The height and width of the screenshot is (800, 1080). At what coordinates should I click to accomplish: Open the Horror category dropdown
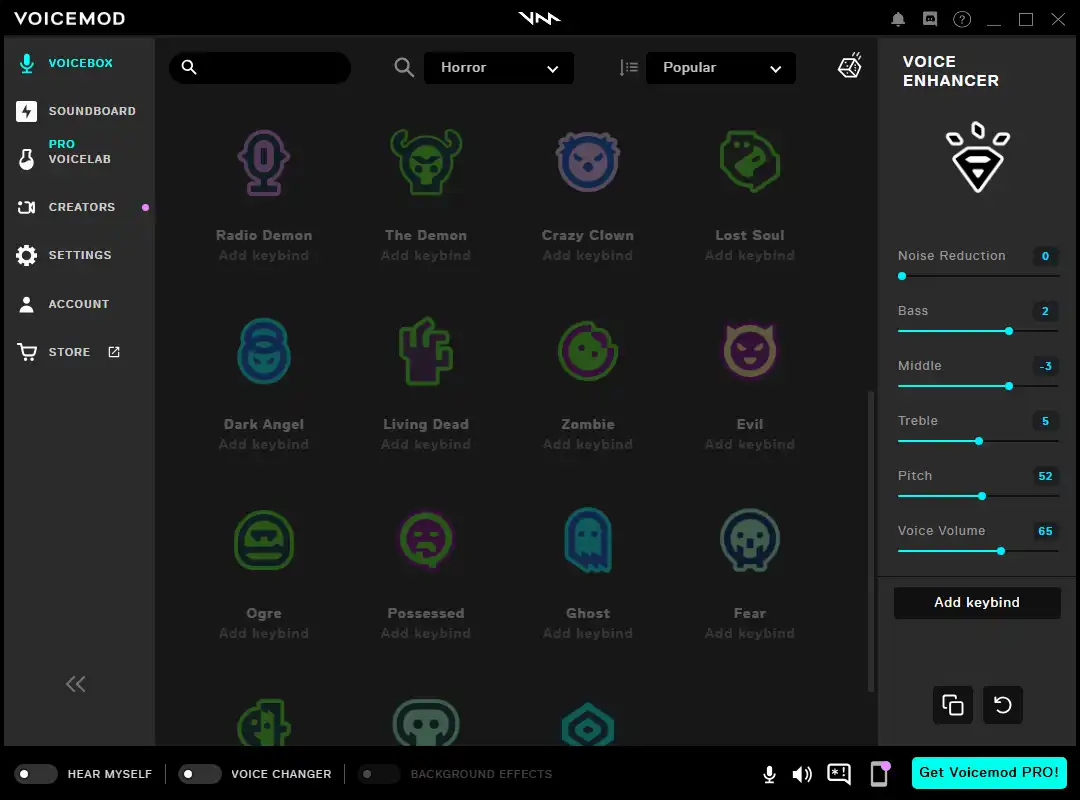coord(499,68)
